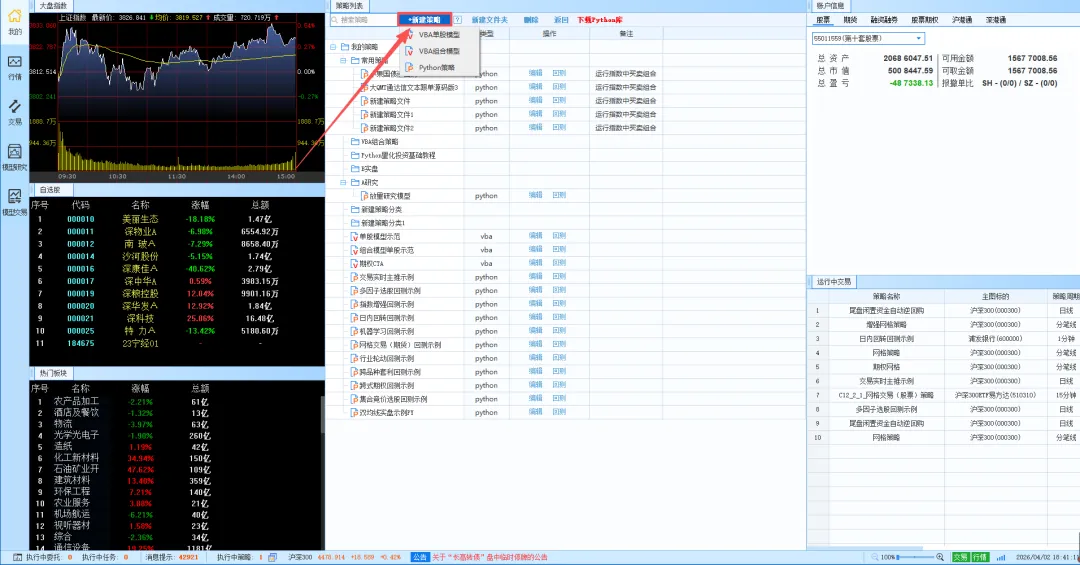1080x565 pixels.
Task: Click the Python icon of 放量研究模型
Action: (365, 196)
